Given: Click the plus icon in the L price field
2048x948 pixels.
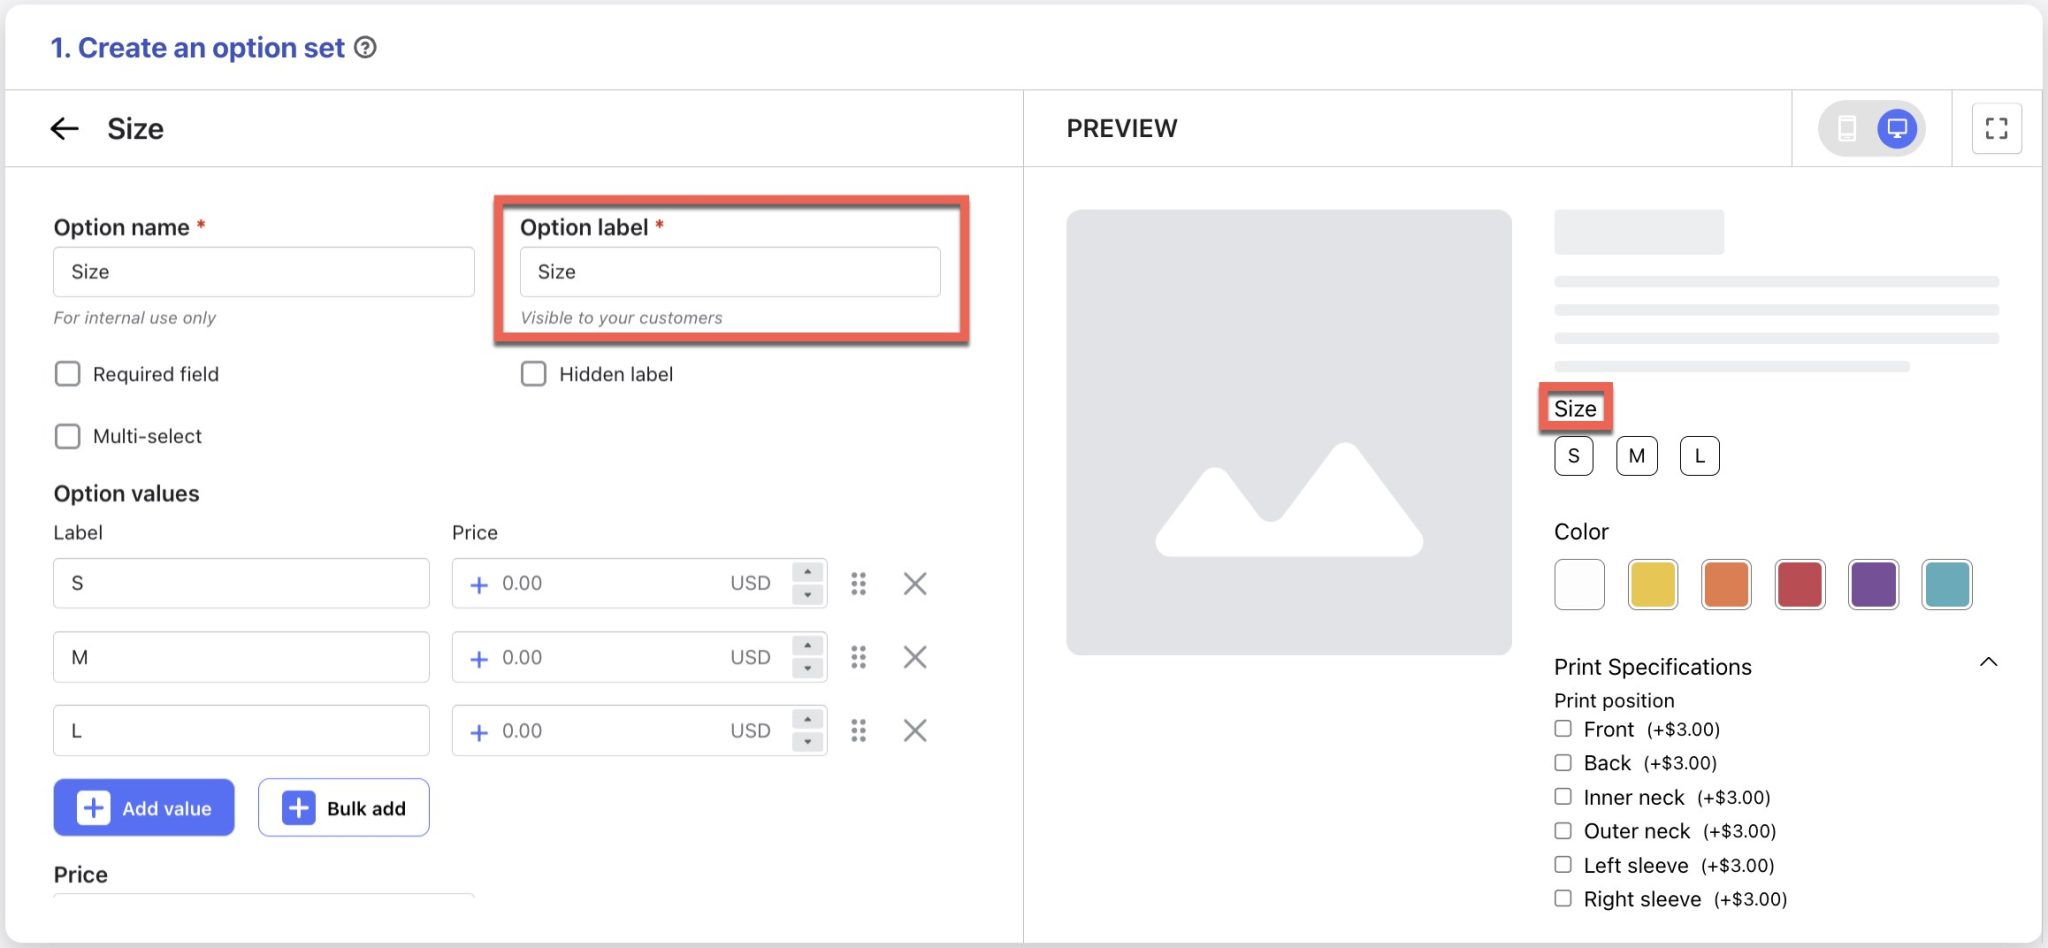Looking at the screenshot, I should (x=479, y=730).
